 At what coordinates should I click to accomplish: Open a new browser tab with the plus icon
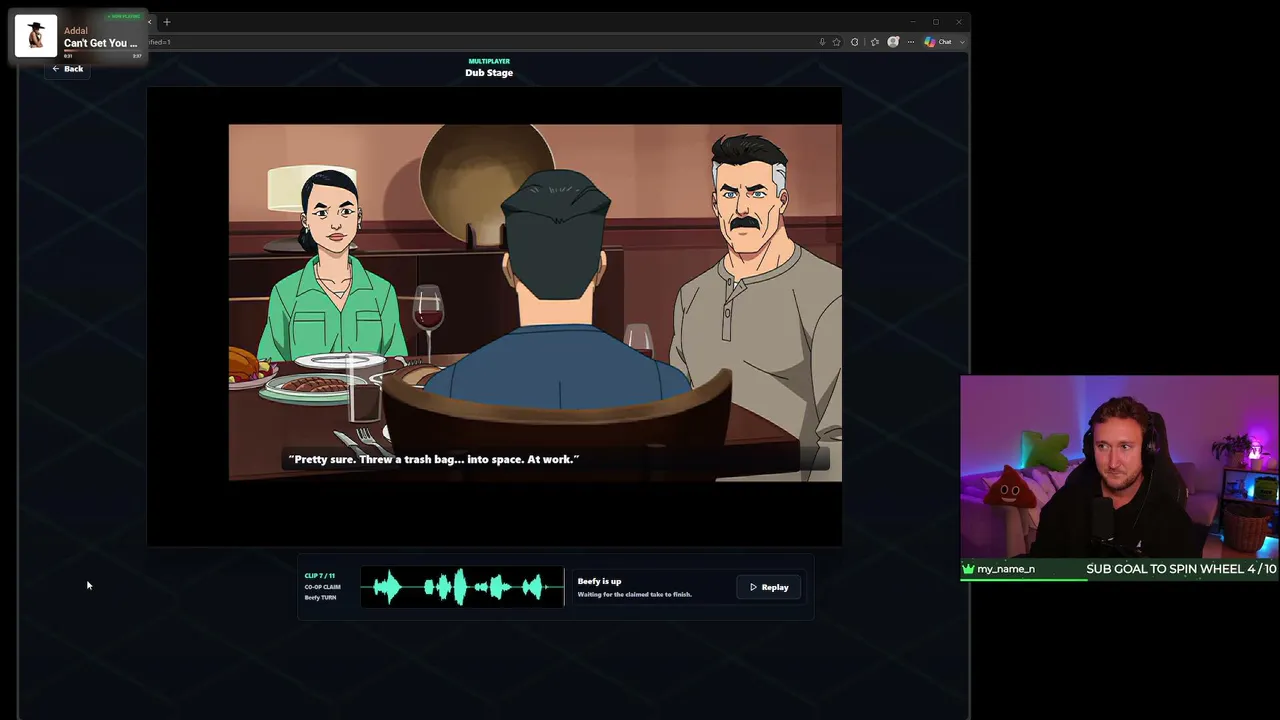(x=167, y=22)
